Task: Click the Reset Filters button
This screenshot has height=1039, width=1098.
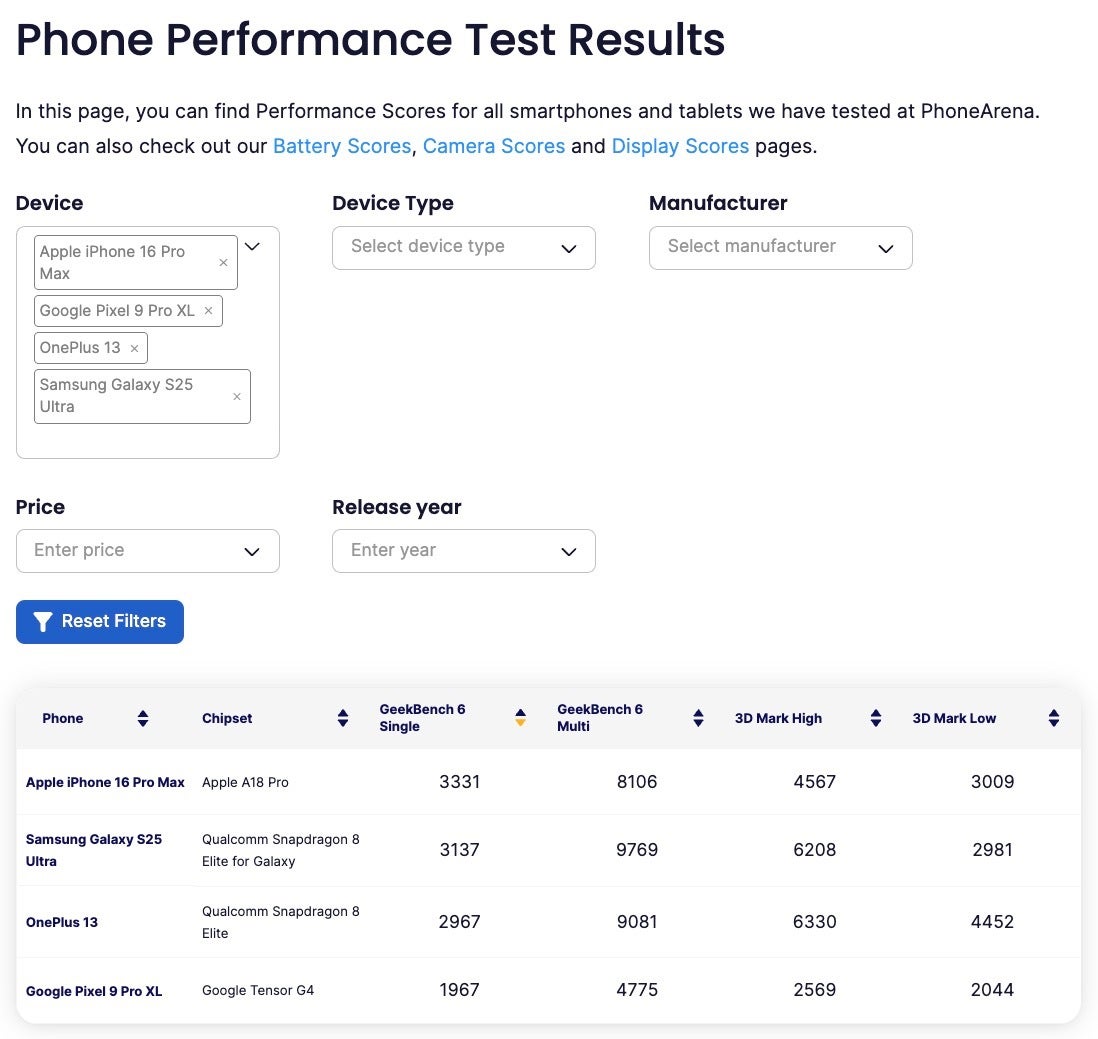Action: tap(100, 622)
